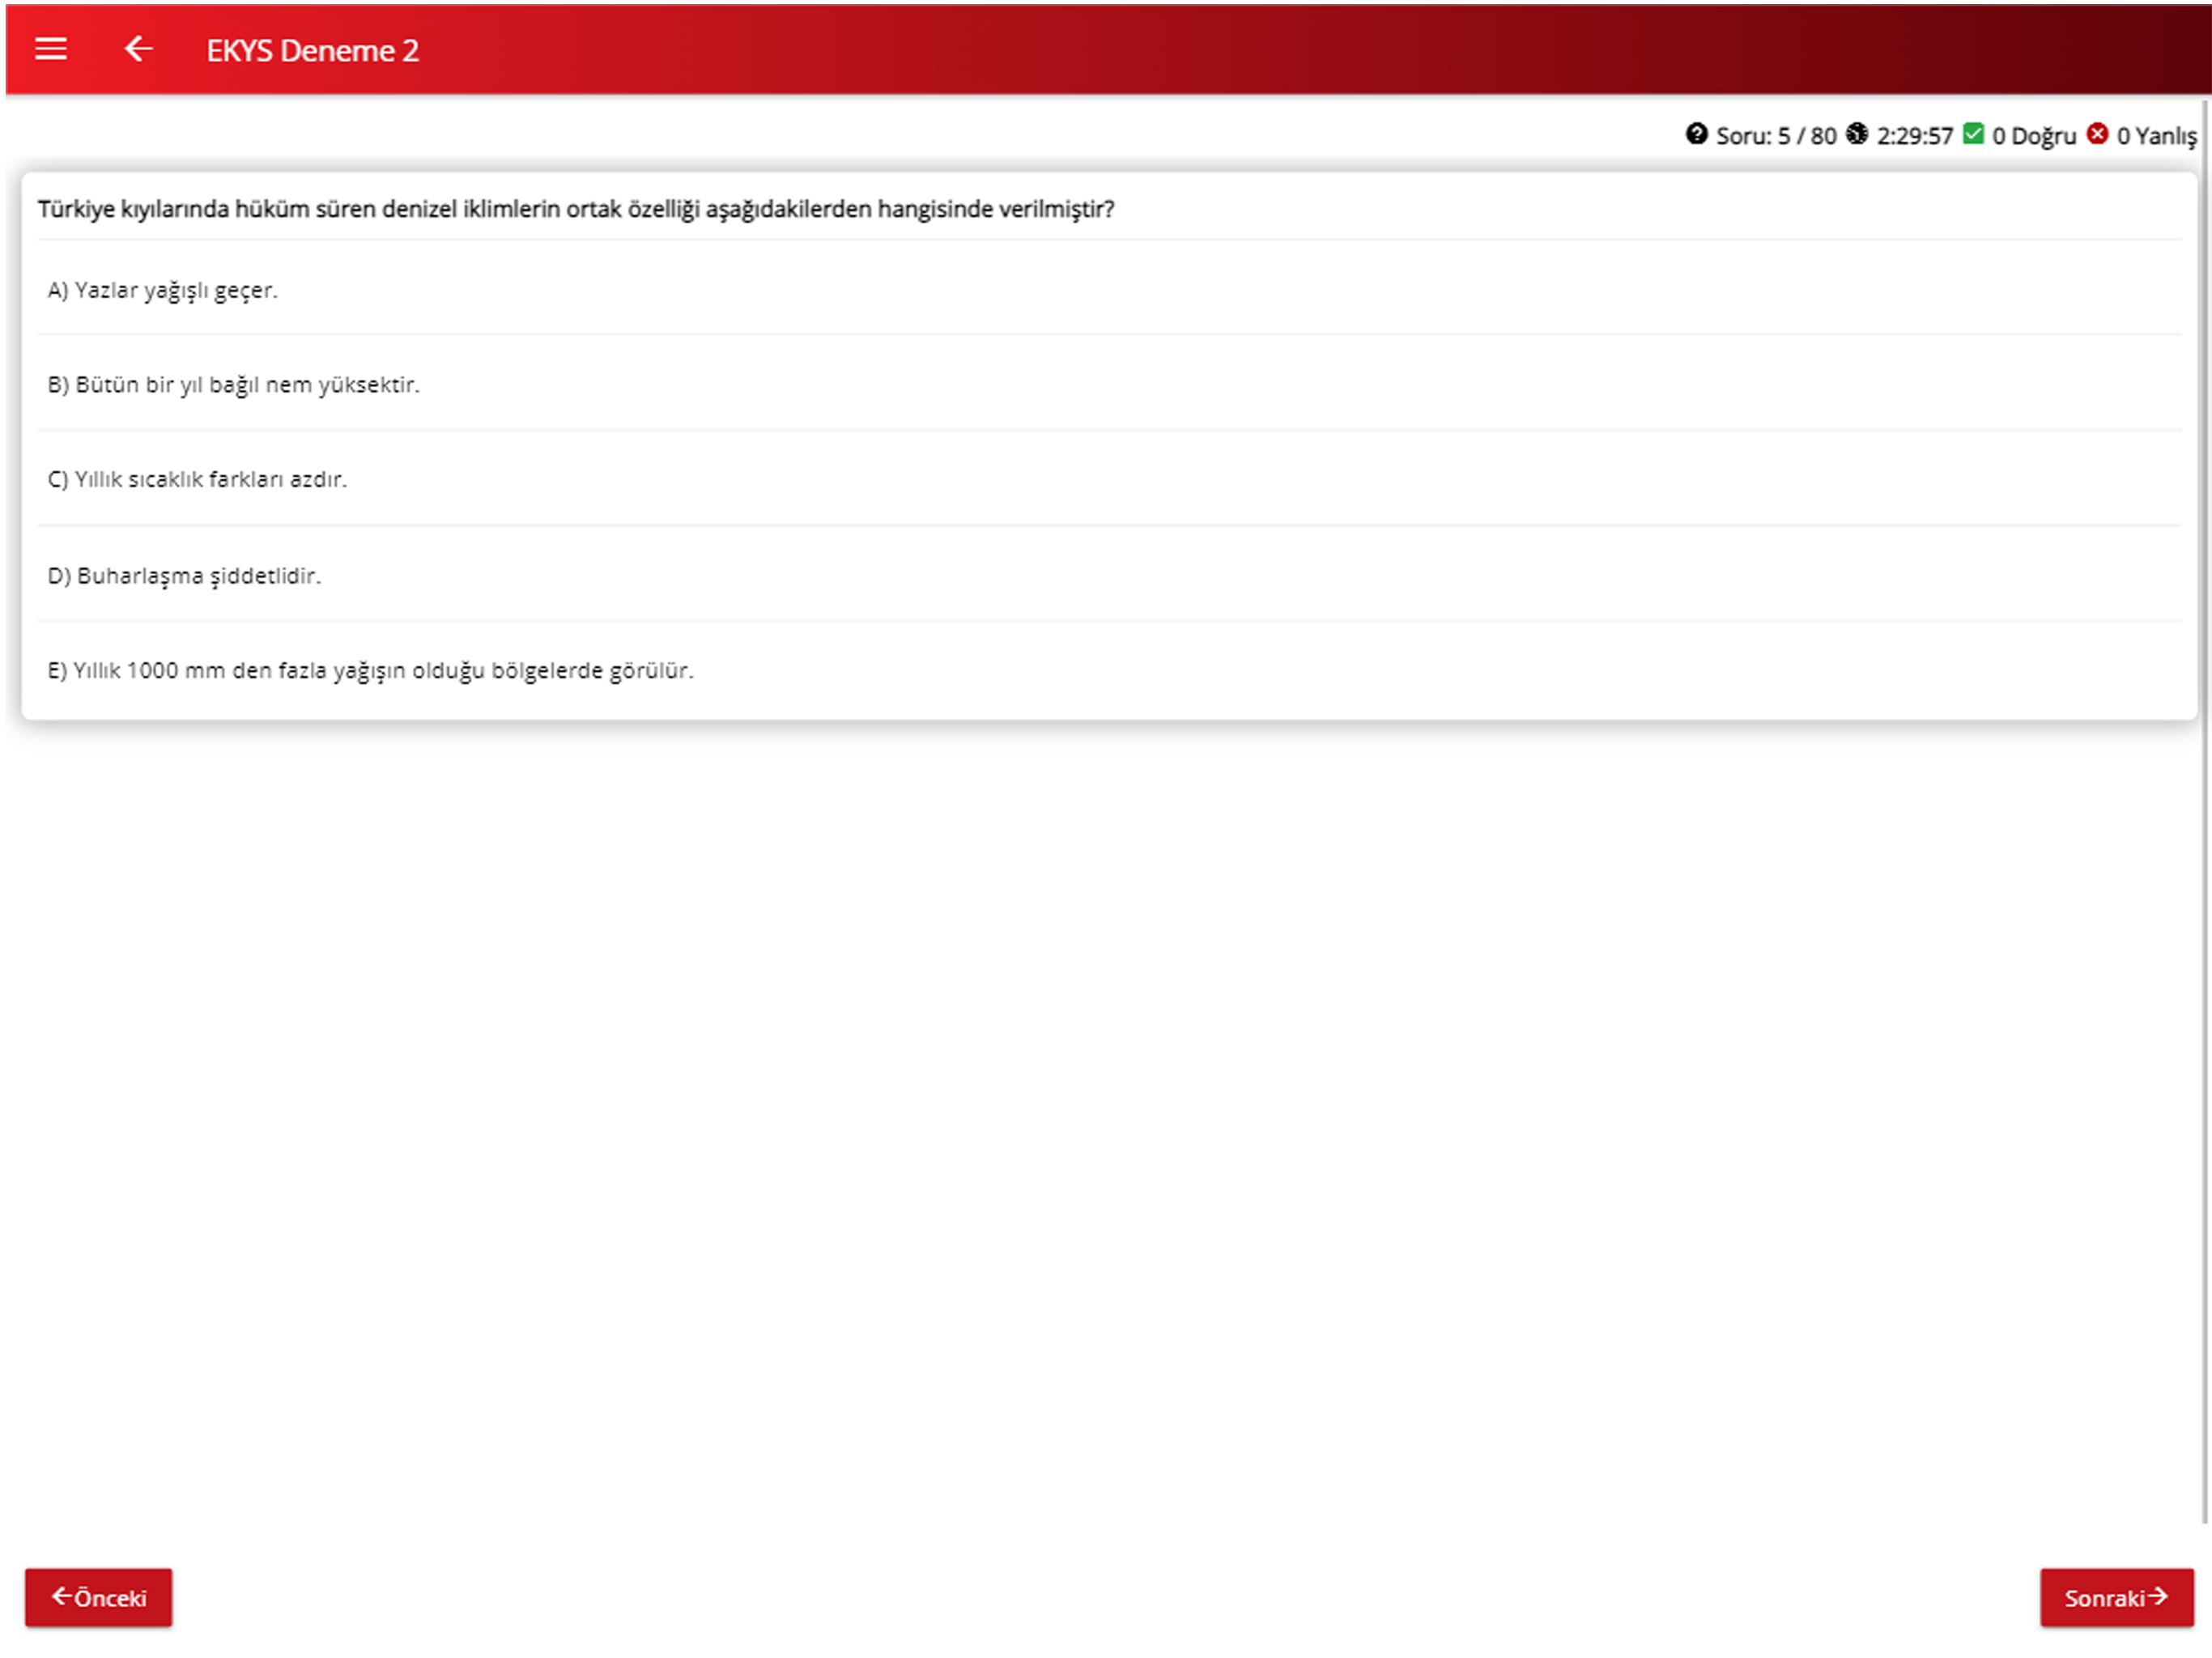The width and height of the screenshot is (2212, 1658).
Task: Click the 0 Doğru score text
Action: click(x=2033, y=136)
